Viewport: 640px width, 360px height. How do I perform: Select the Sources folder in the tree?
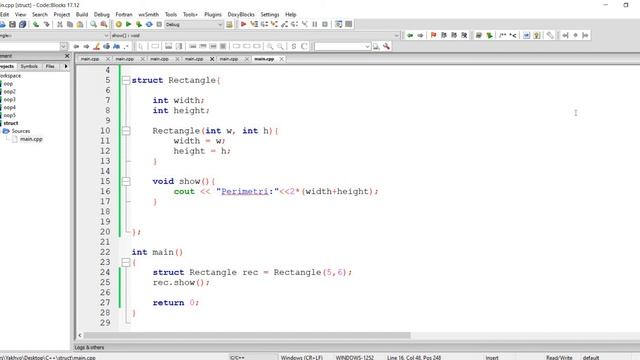pos(20,131)
